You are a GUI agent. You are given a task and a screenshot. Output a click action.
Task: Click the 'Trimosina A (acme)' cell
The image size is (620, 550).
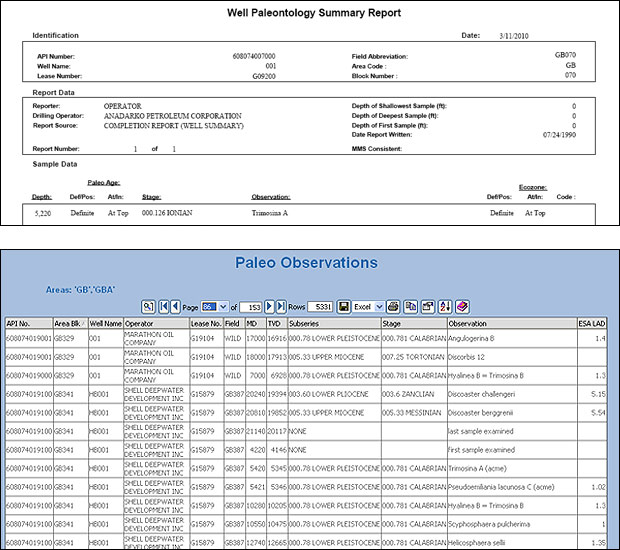click(x=512, y=469)
